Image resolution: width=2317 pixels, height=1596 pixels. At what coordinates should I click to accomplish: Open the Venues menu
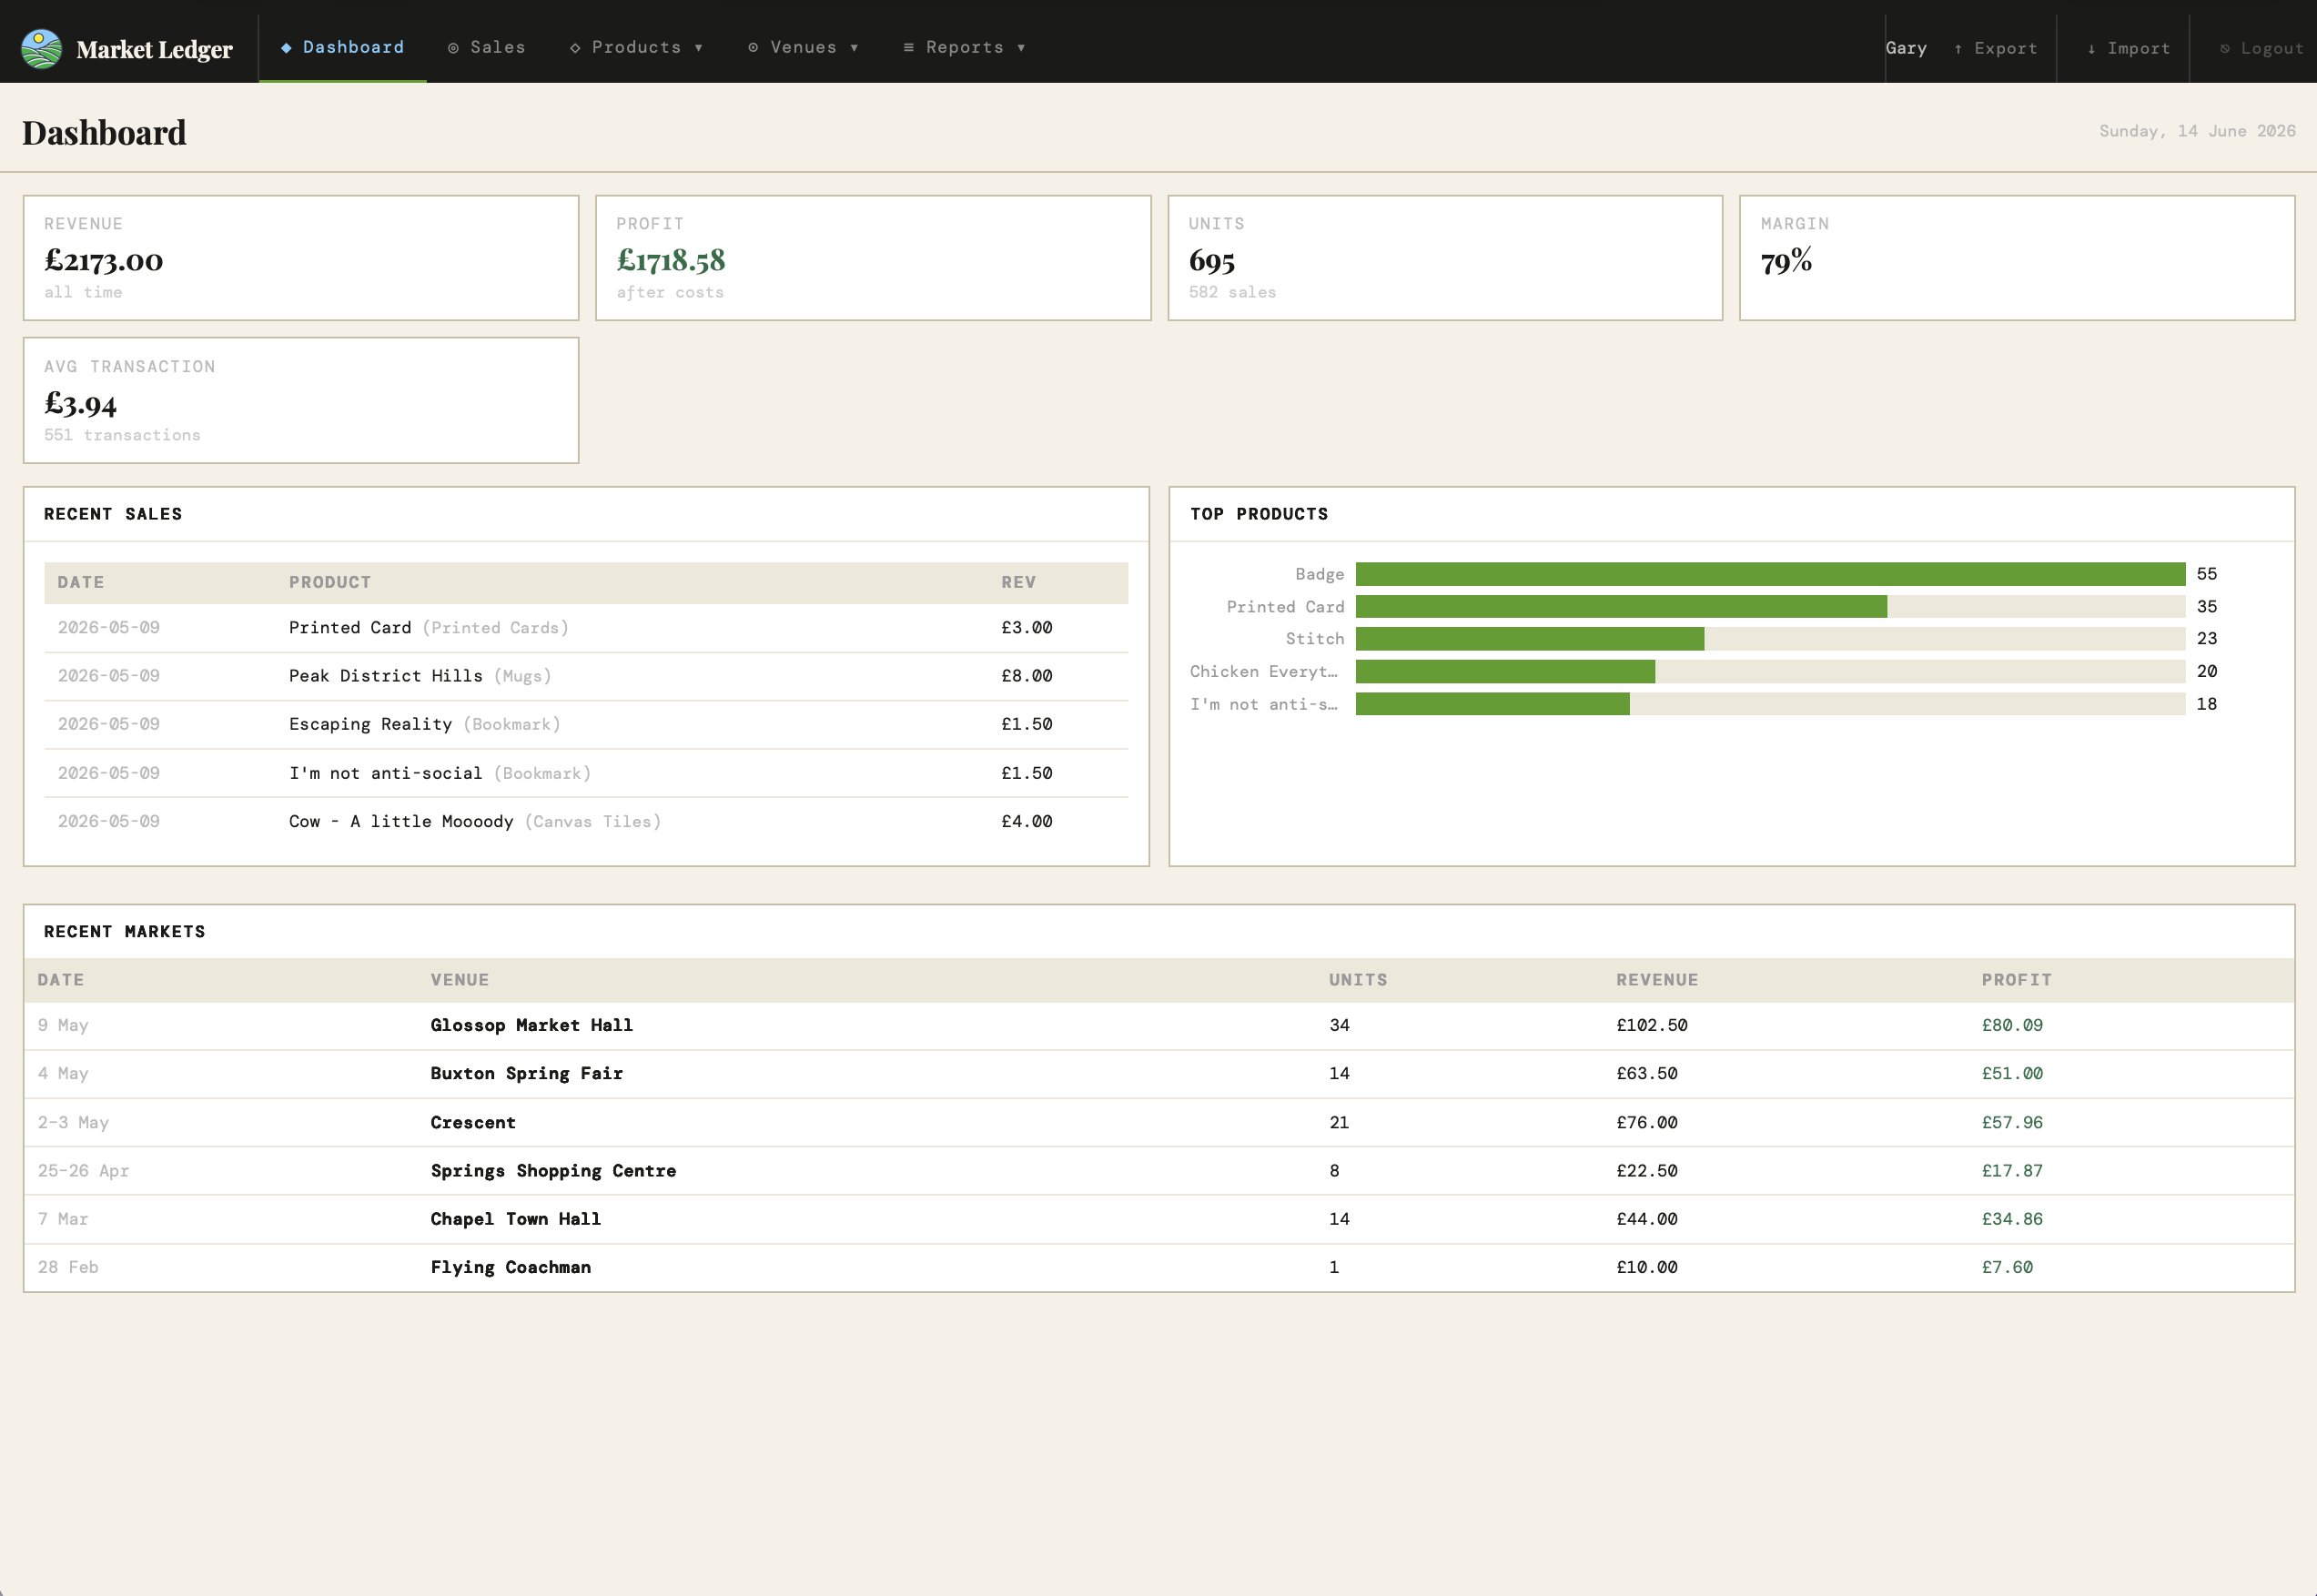tap(804, 47)
